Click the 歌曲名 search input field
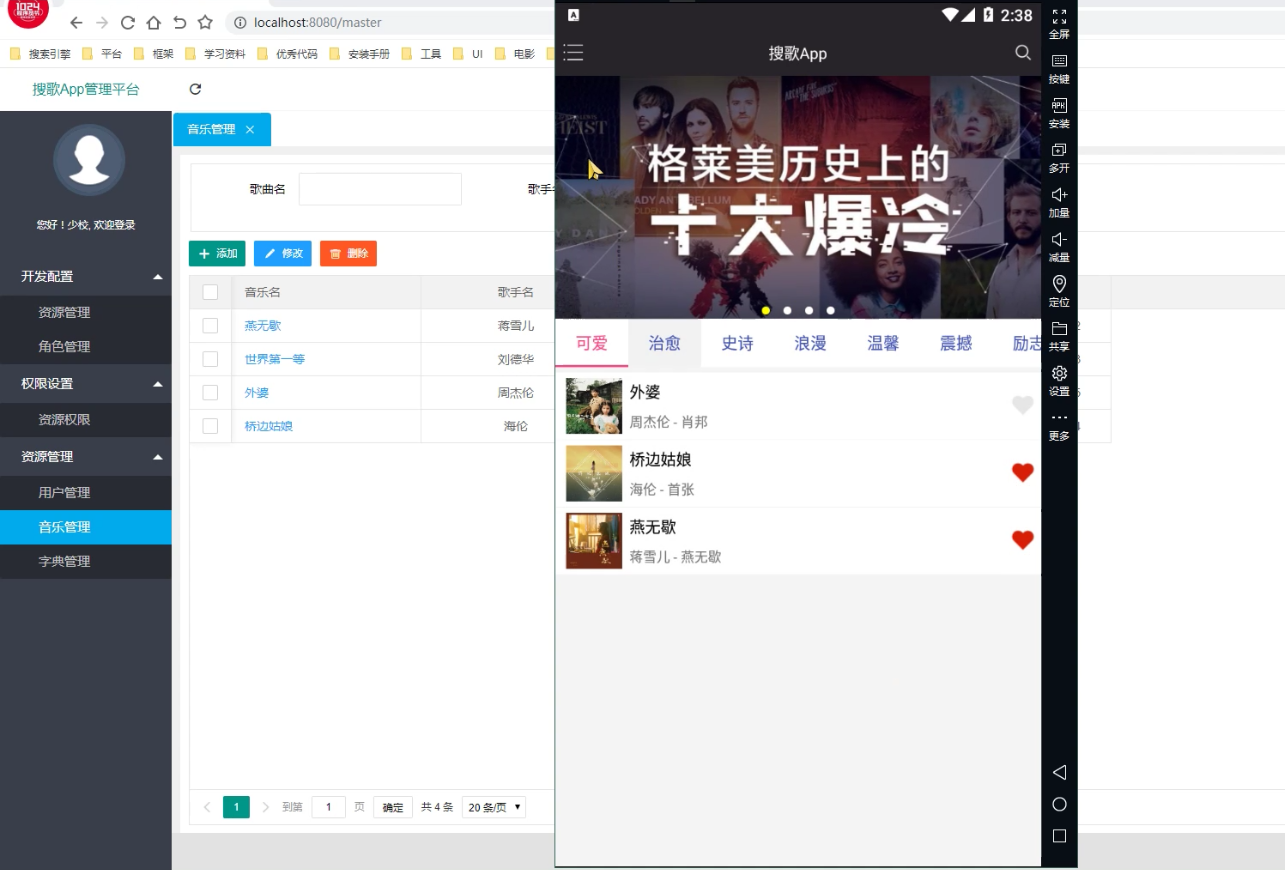The width and height of the screenshot is (1285, 870). [380, 189]
